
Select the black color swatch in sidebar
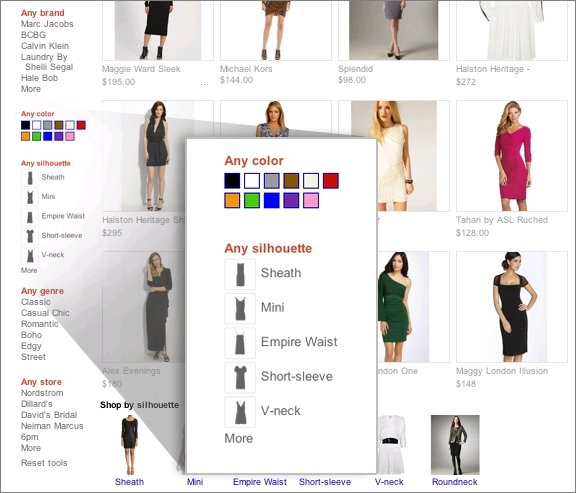click(x=25, y=125)
